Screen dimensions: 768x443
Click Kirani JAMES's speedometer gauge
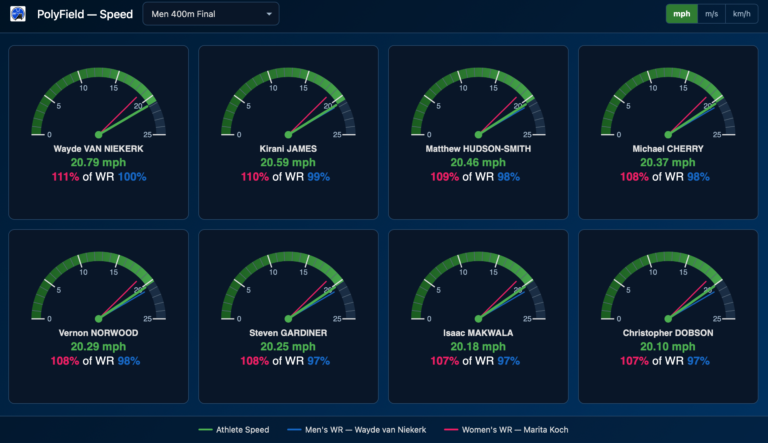coord(288,105)
